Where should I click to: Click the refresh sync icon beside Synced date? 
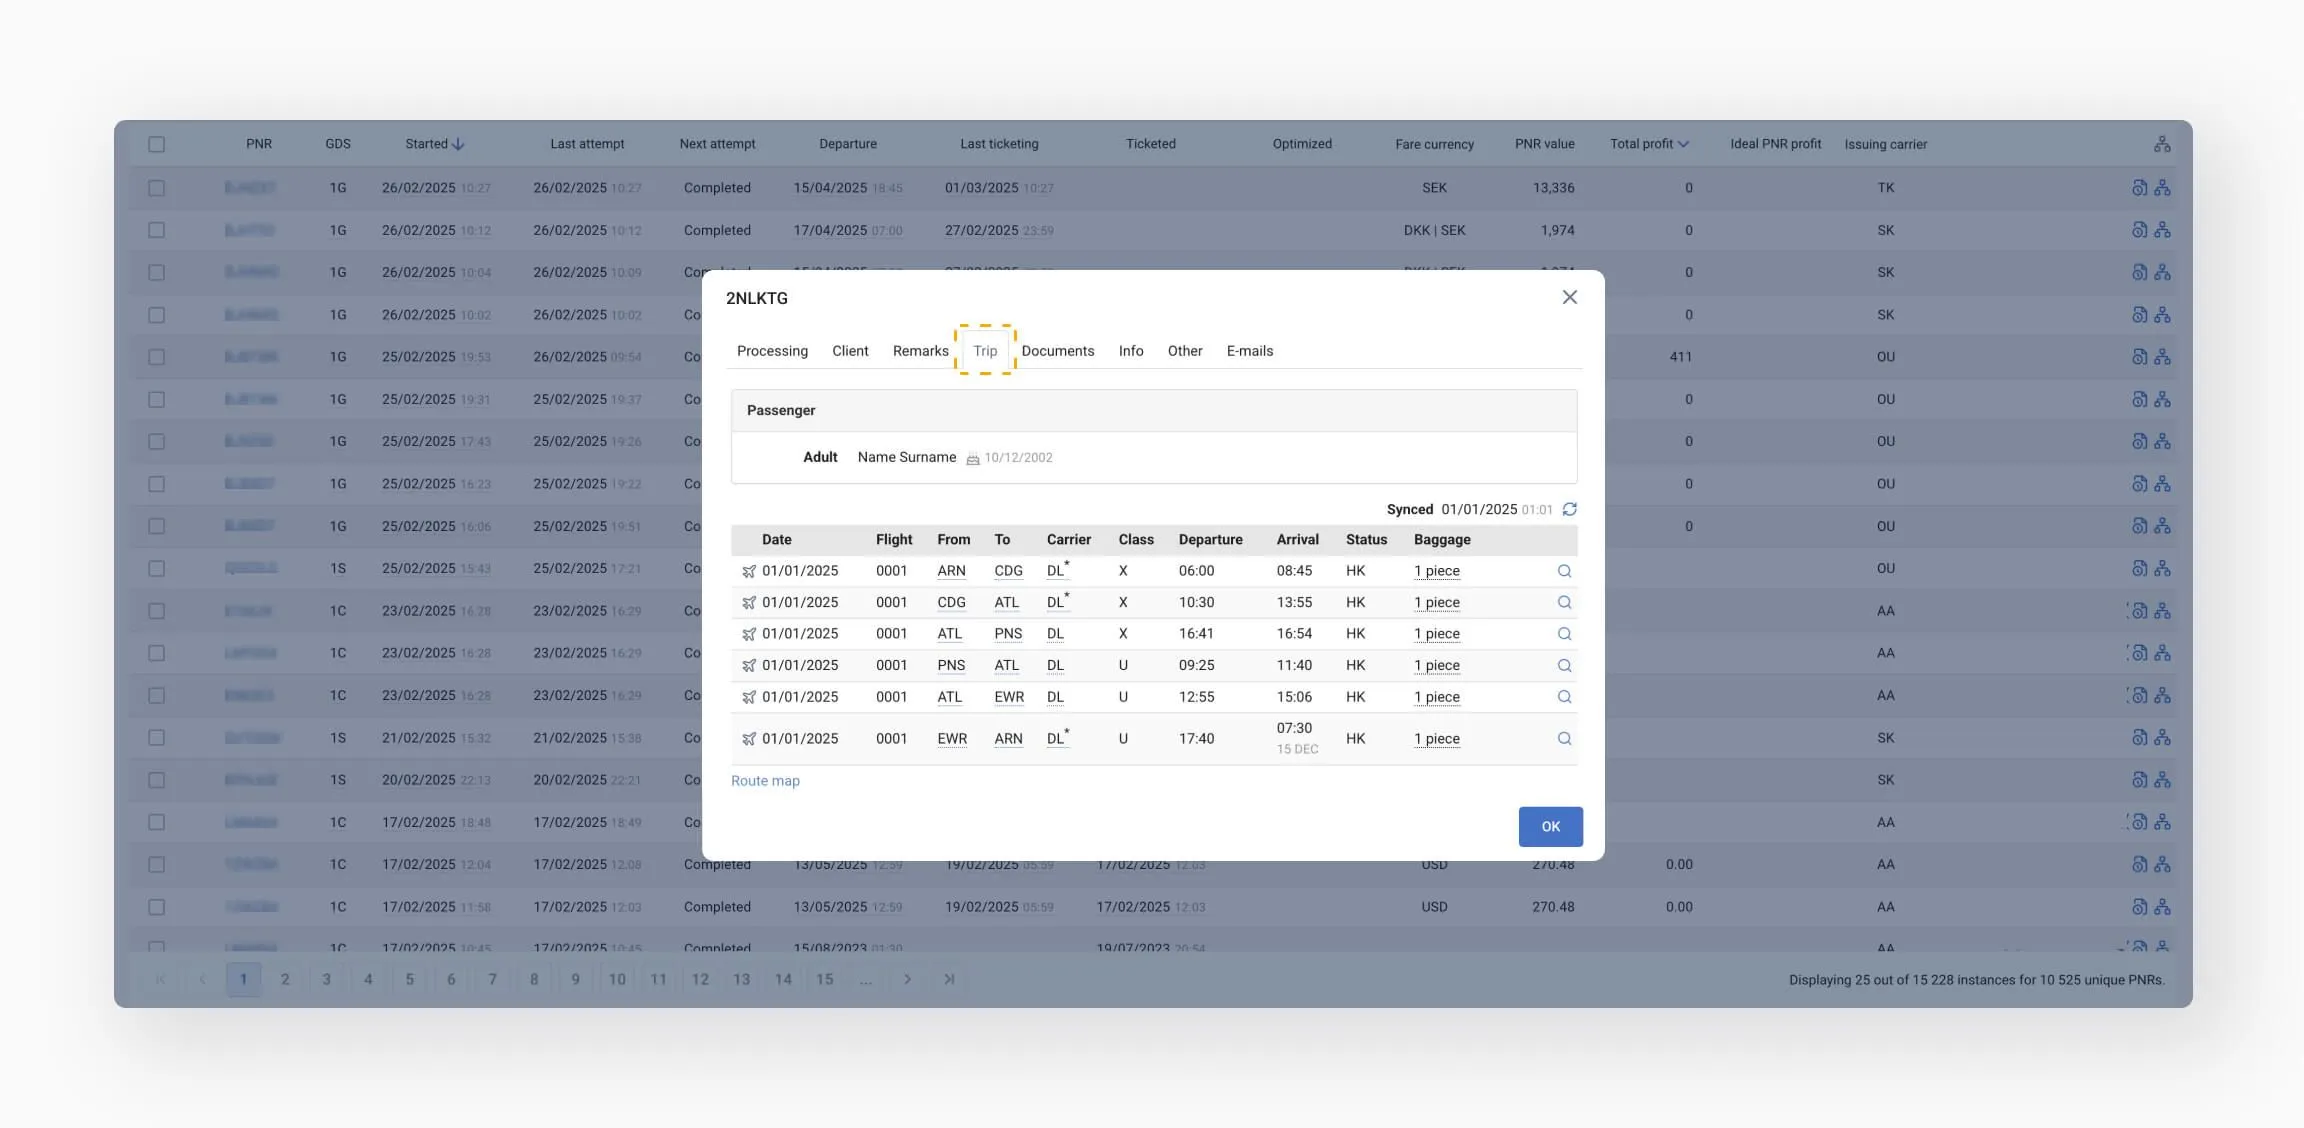1569,509
